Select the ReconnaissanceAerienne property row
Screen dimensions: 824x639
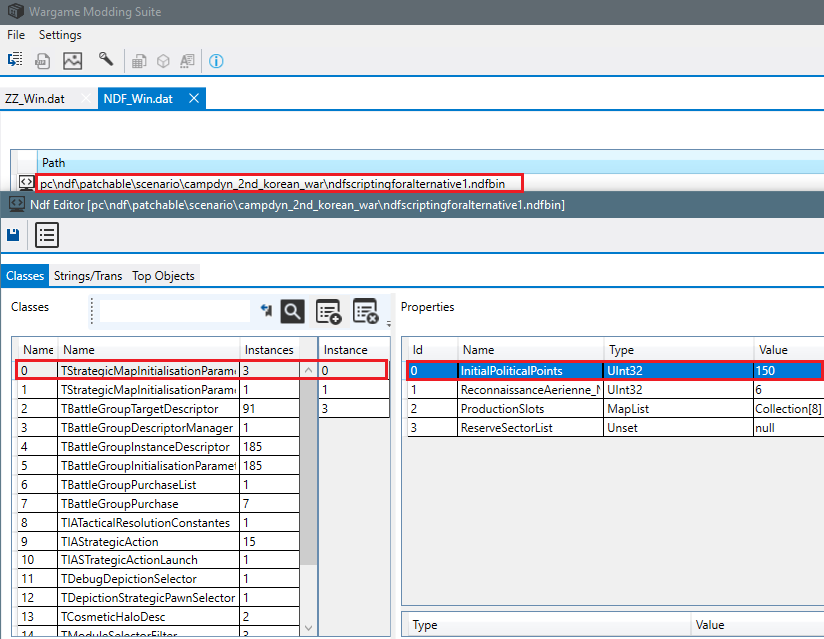(x=615, y=390)
